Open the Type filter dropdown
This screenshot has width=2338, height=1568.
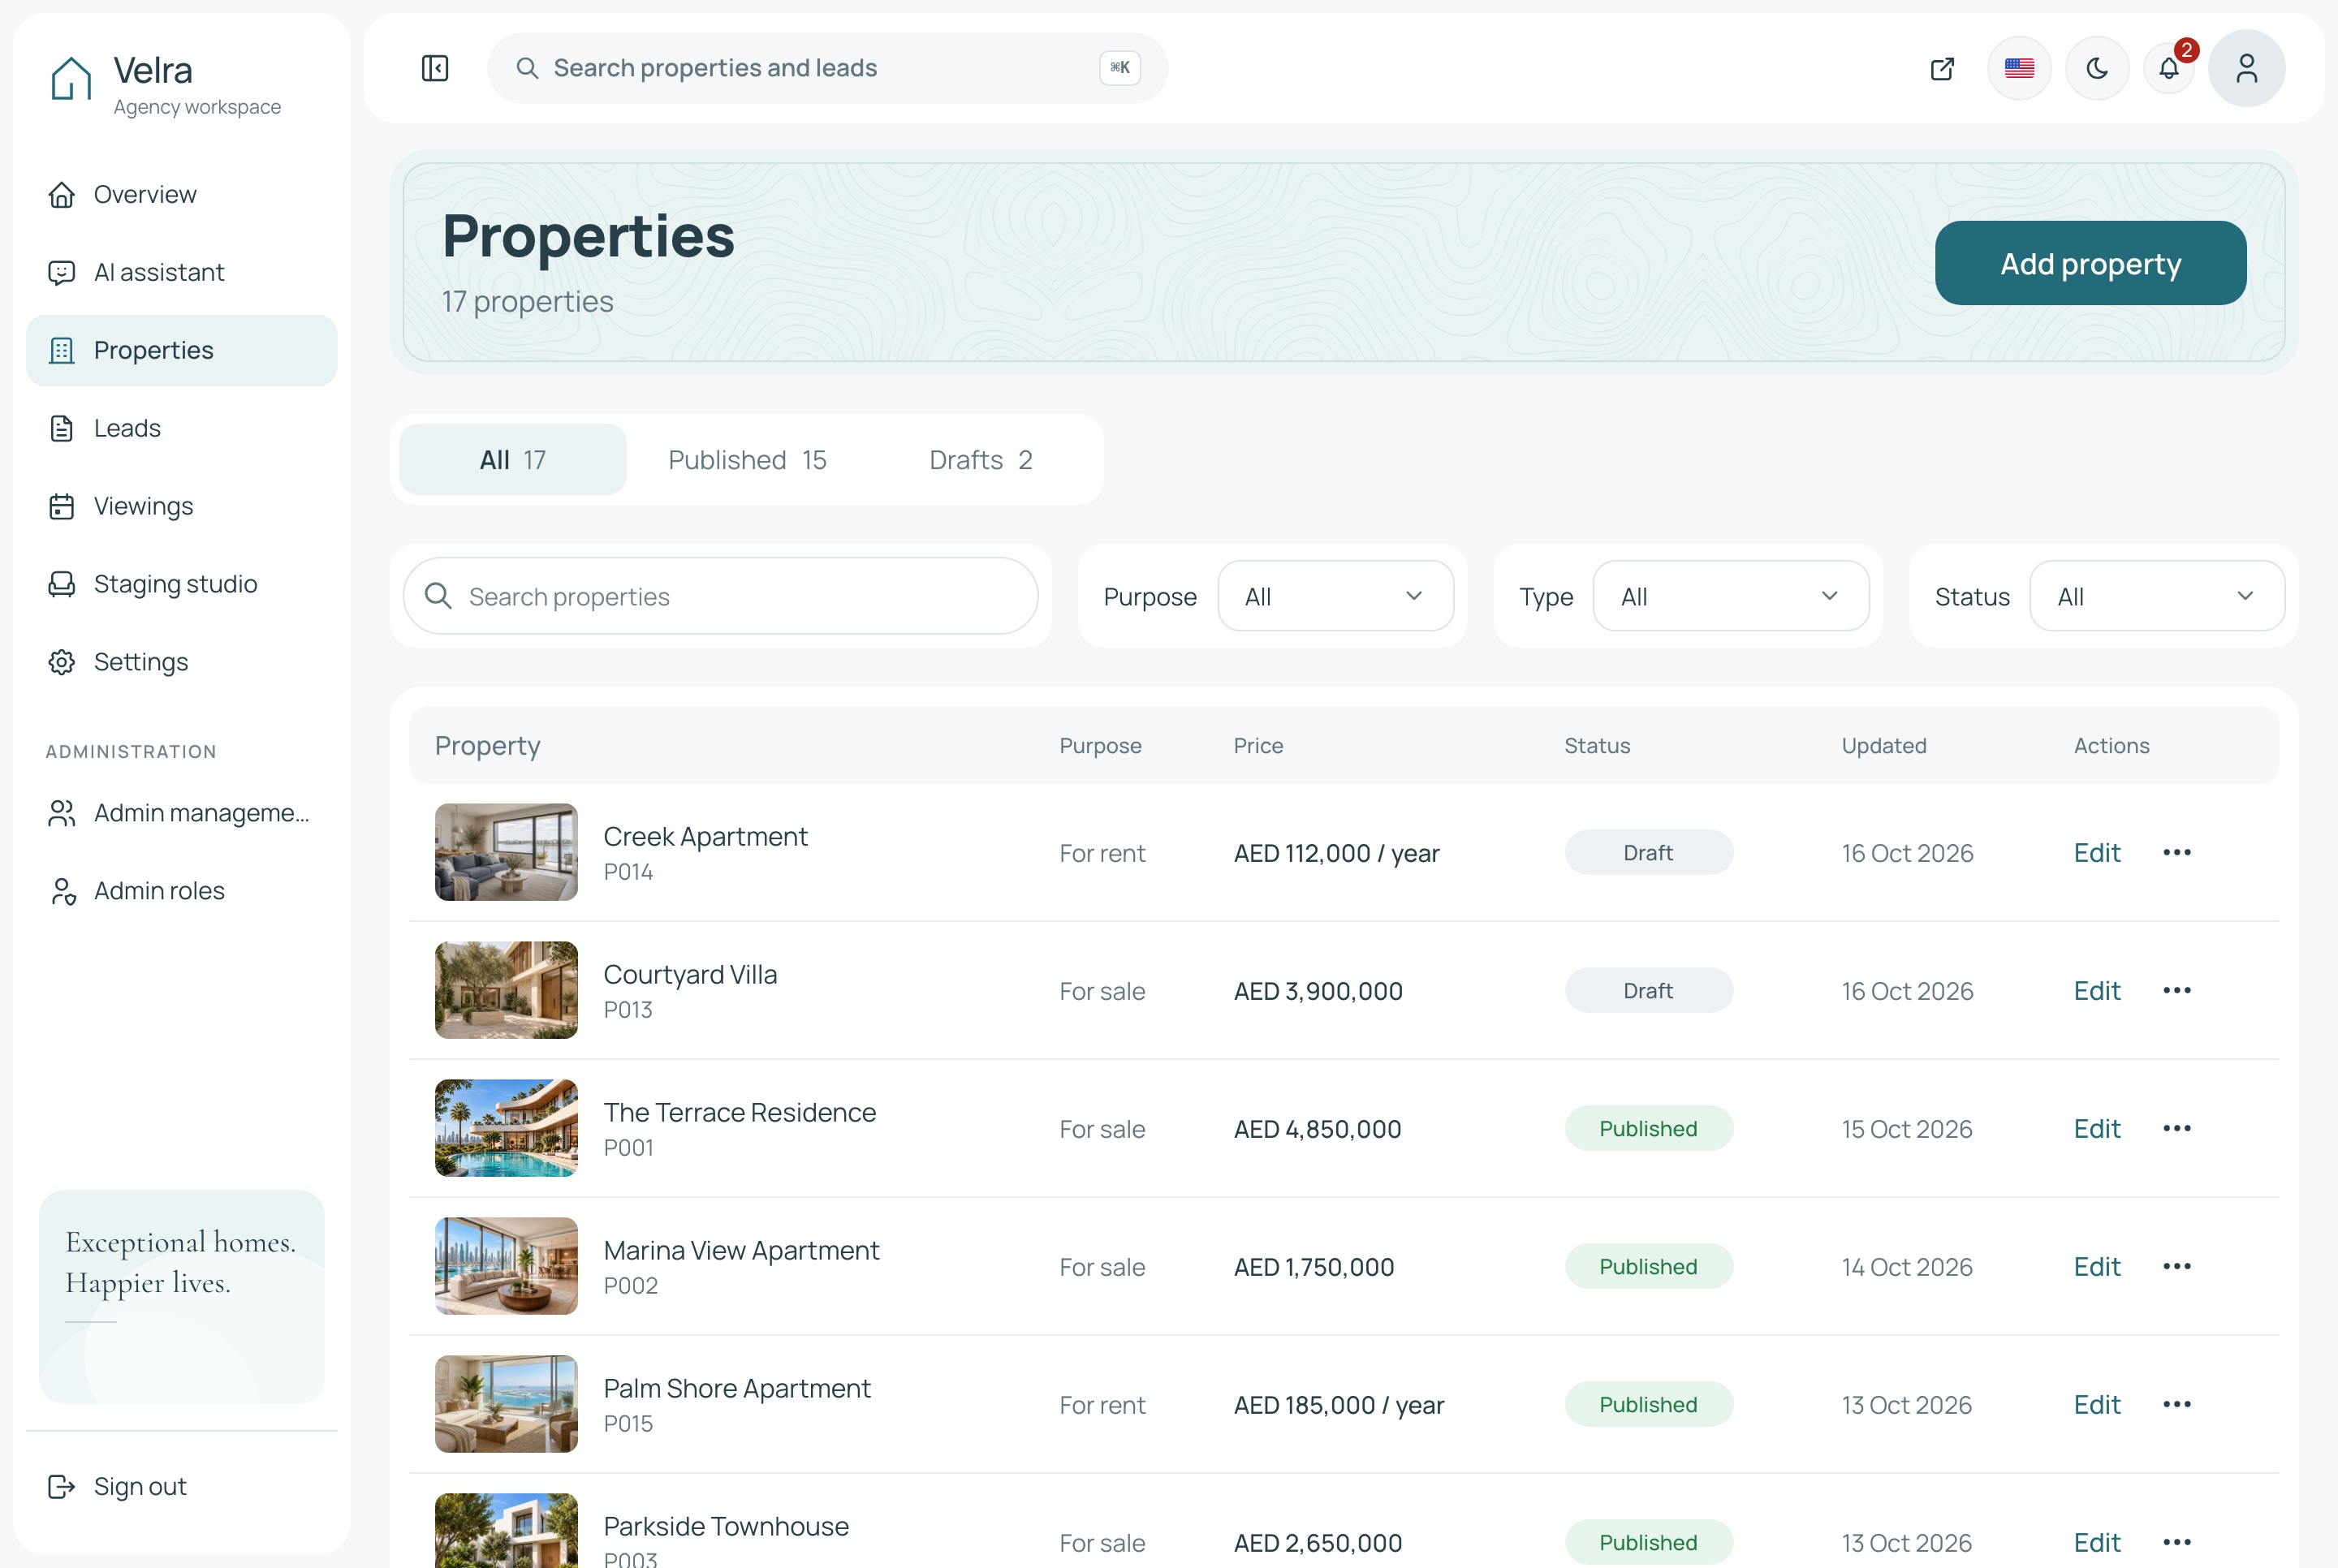tap(1731, 596)
